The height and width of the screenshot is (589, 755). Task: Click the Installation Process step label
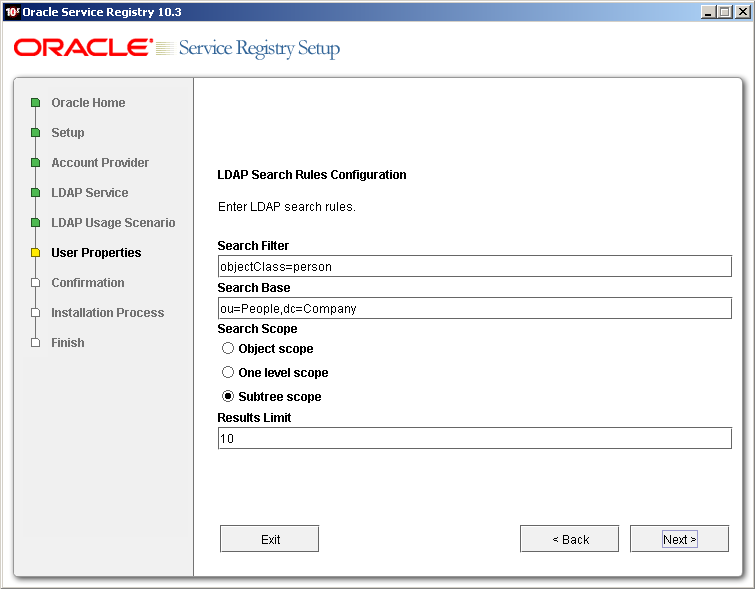[x=107, y=313]
